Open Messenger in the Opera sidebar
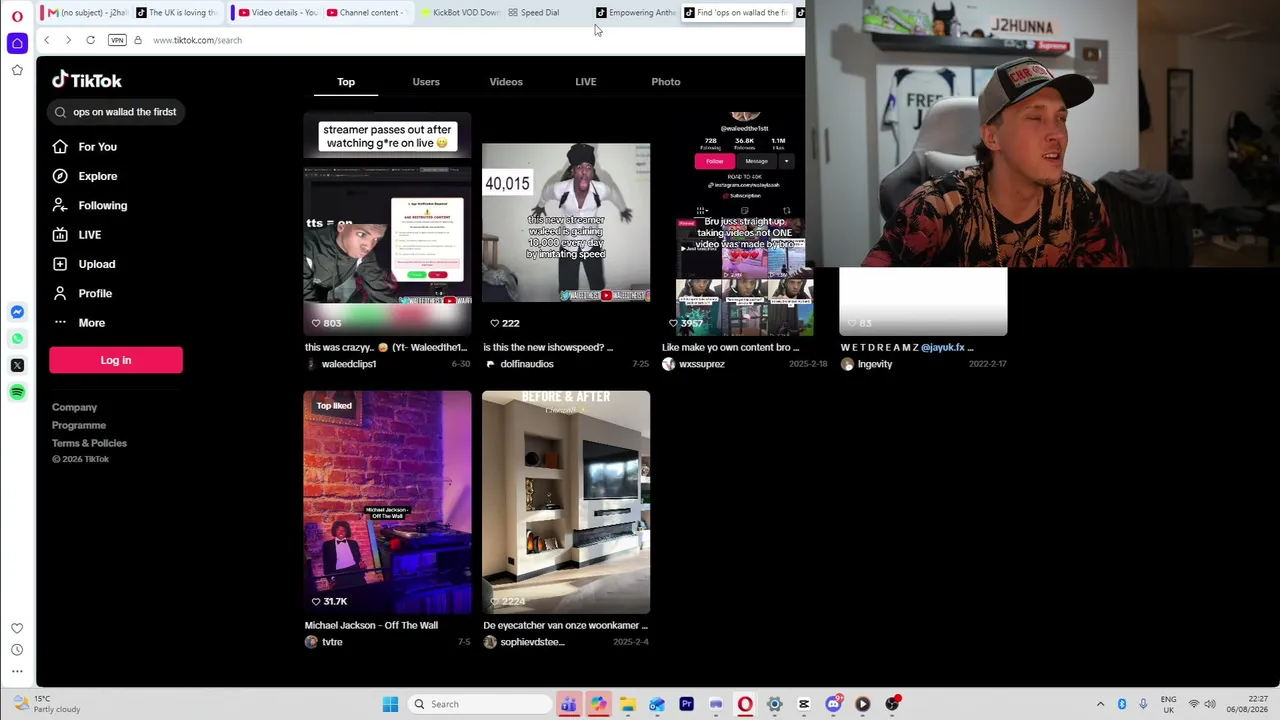Viewport: 1280px width, 720px height. coord(17,312)
